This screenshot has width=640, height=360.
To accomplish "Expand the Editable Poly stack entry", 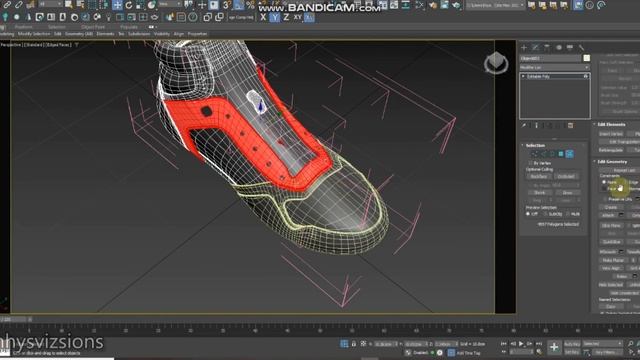I will pyautogui.click(x=523, y=76).
